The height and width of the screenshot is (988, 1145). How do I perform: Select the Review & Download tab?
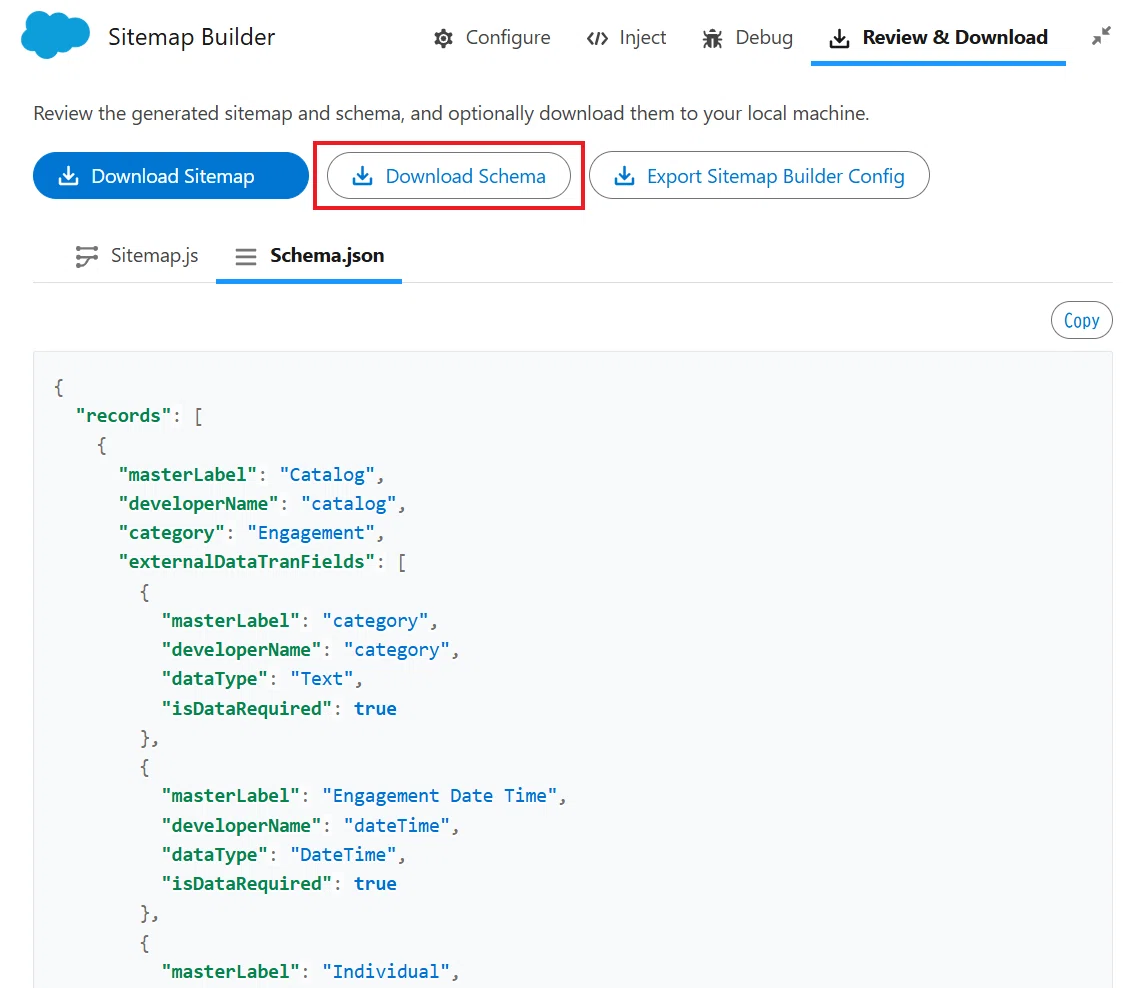(938, 37)
